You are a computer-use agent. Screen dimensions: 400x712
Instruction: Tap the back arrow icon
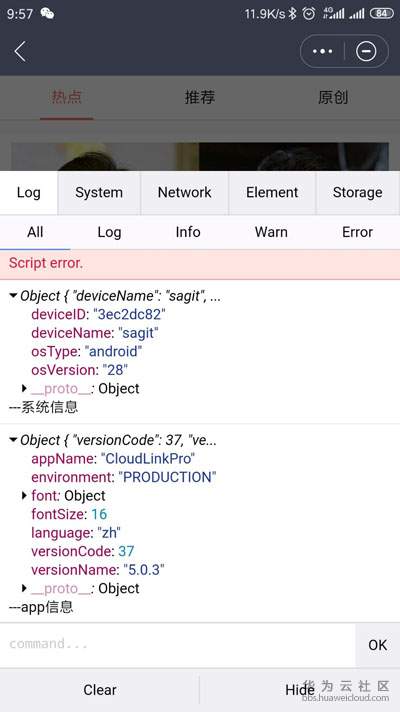pyautogui.click(x=20, y=51)
